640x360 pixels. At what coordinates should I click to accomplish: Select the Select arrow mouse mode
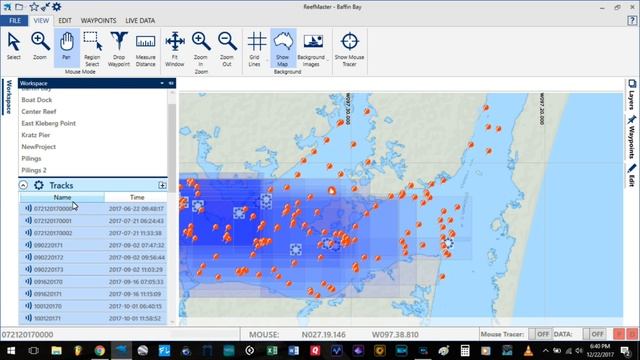[x=13, y=47]
